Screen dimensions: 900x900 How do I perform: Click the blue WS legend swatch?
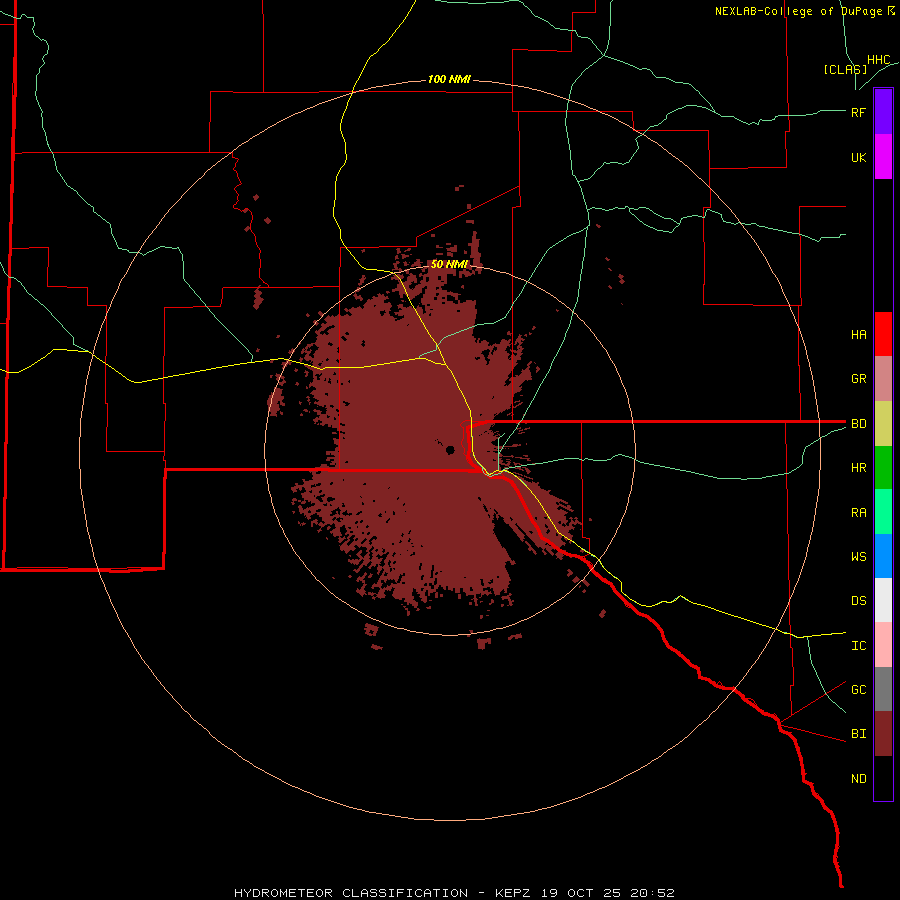pos(883,556)
